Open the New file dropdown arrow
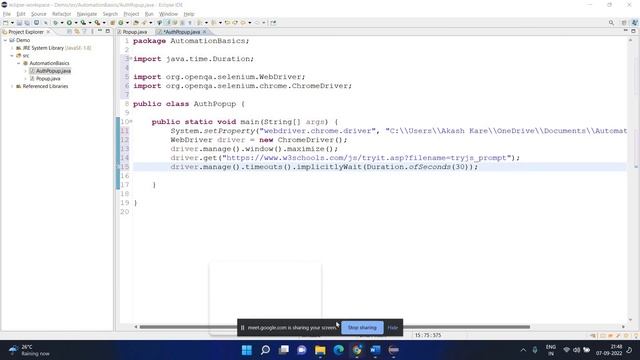 (x=12, y=23)
